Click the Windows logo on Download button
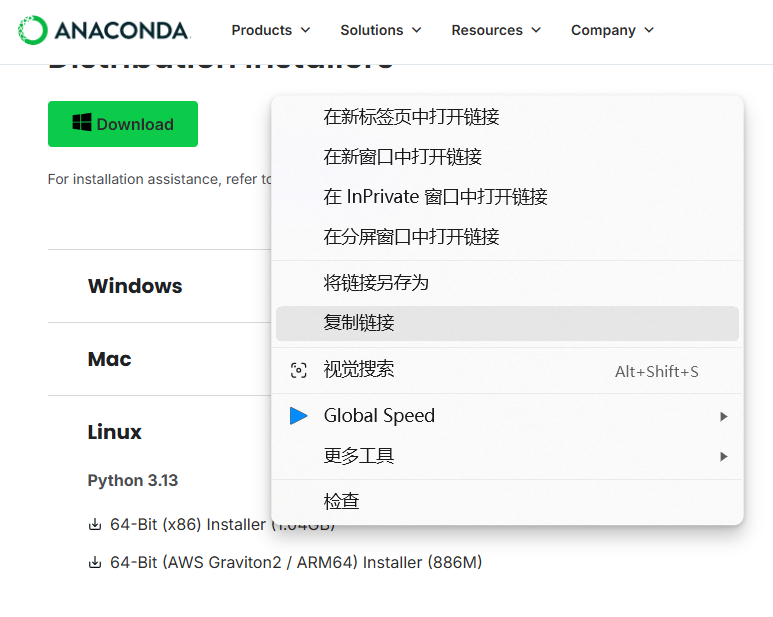The height and width of the screenshot is (617, 773). click(x=82, y=124)
